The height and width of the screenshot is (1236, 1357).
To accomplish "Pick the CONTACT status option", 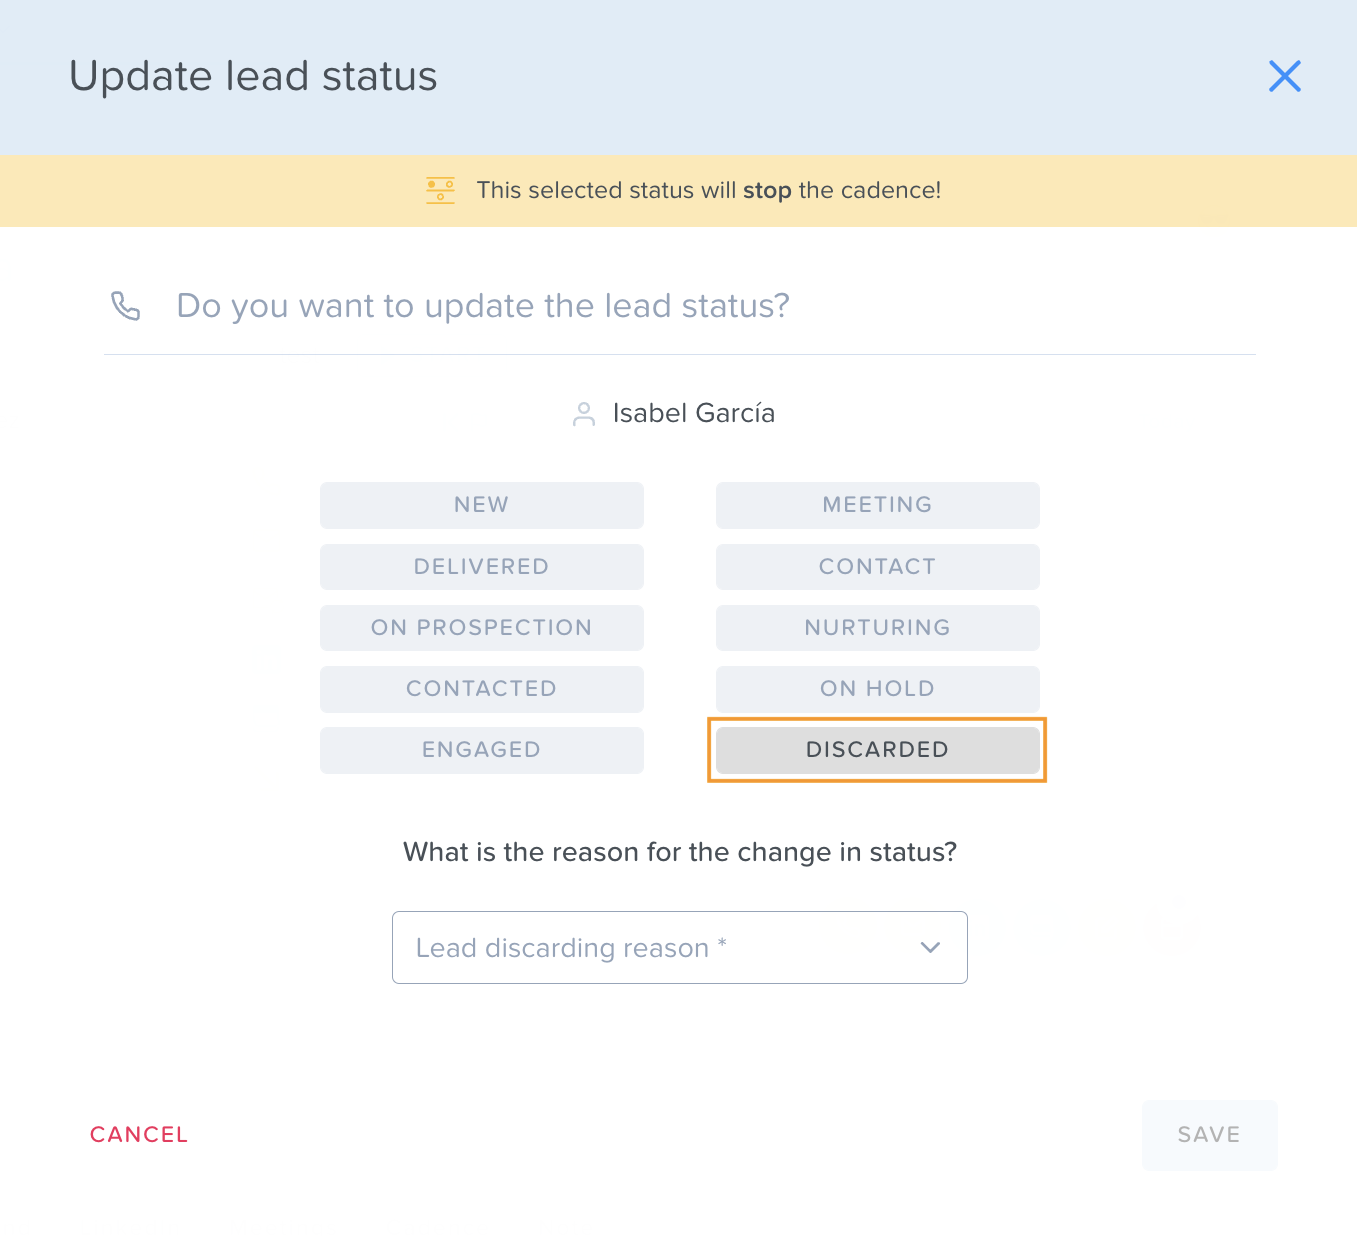I will 877,567.
